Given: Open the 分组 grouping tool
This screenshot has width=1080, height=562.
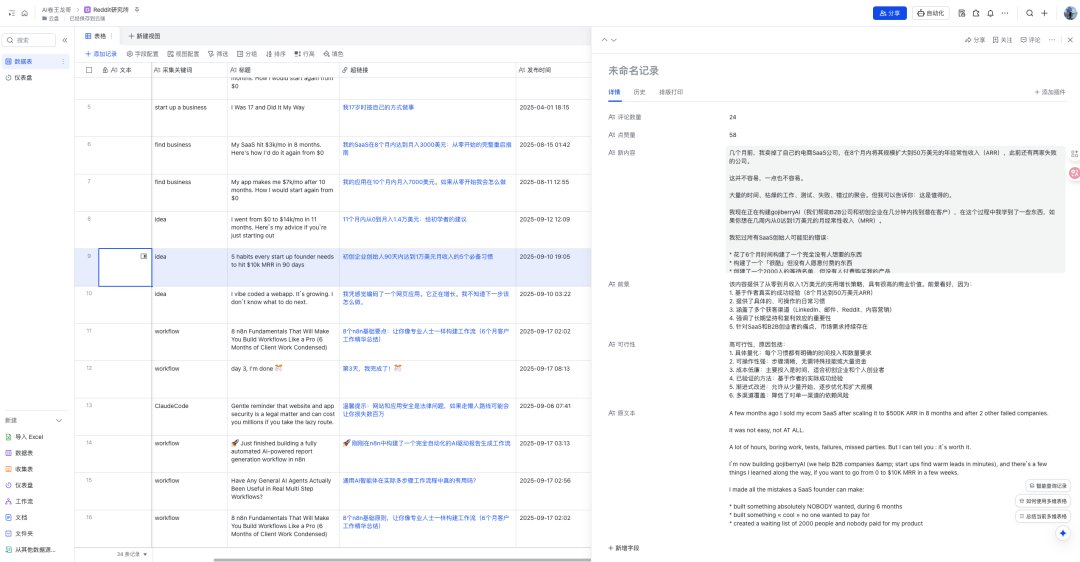Looking at the screenshot, I should tap(245, 54).
